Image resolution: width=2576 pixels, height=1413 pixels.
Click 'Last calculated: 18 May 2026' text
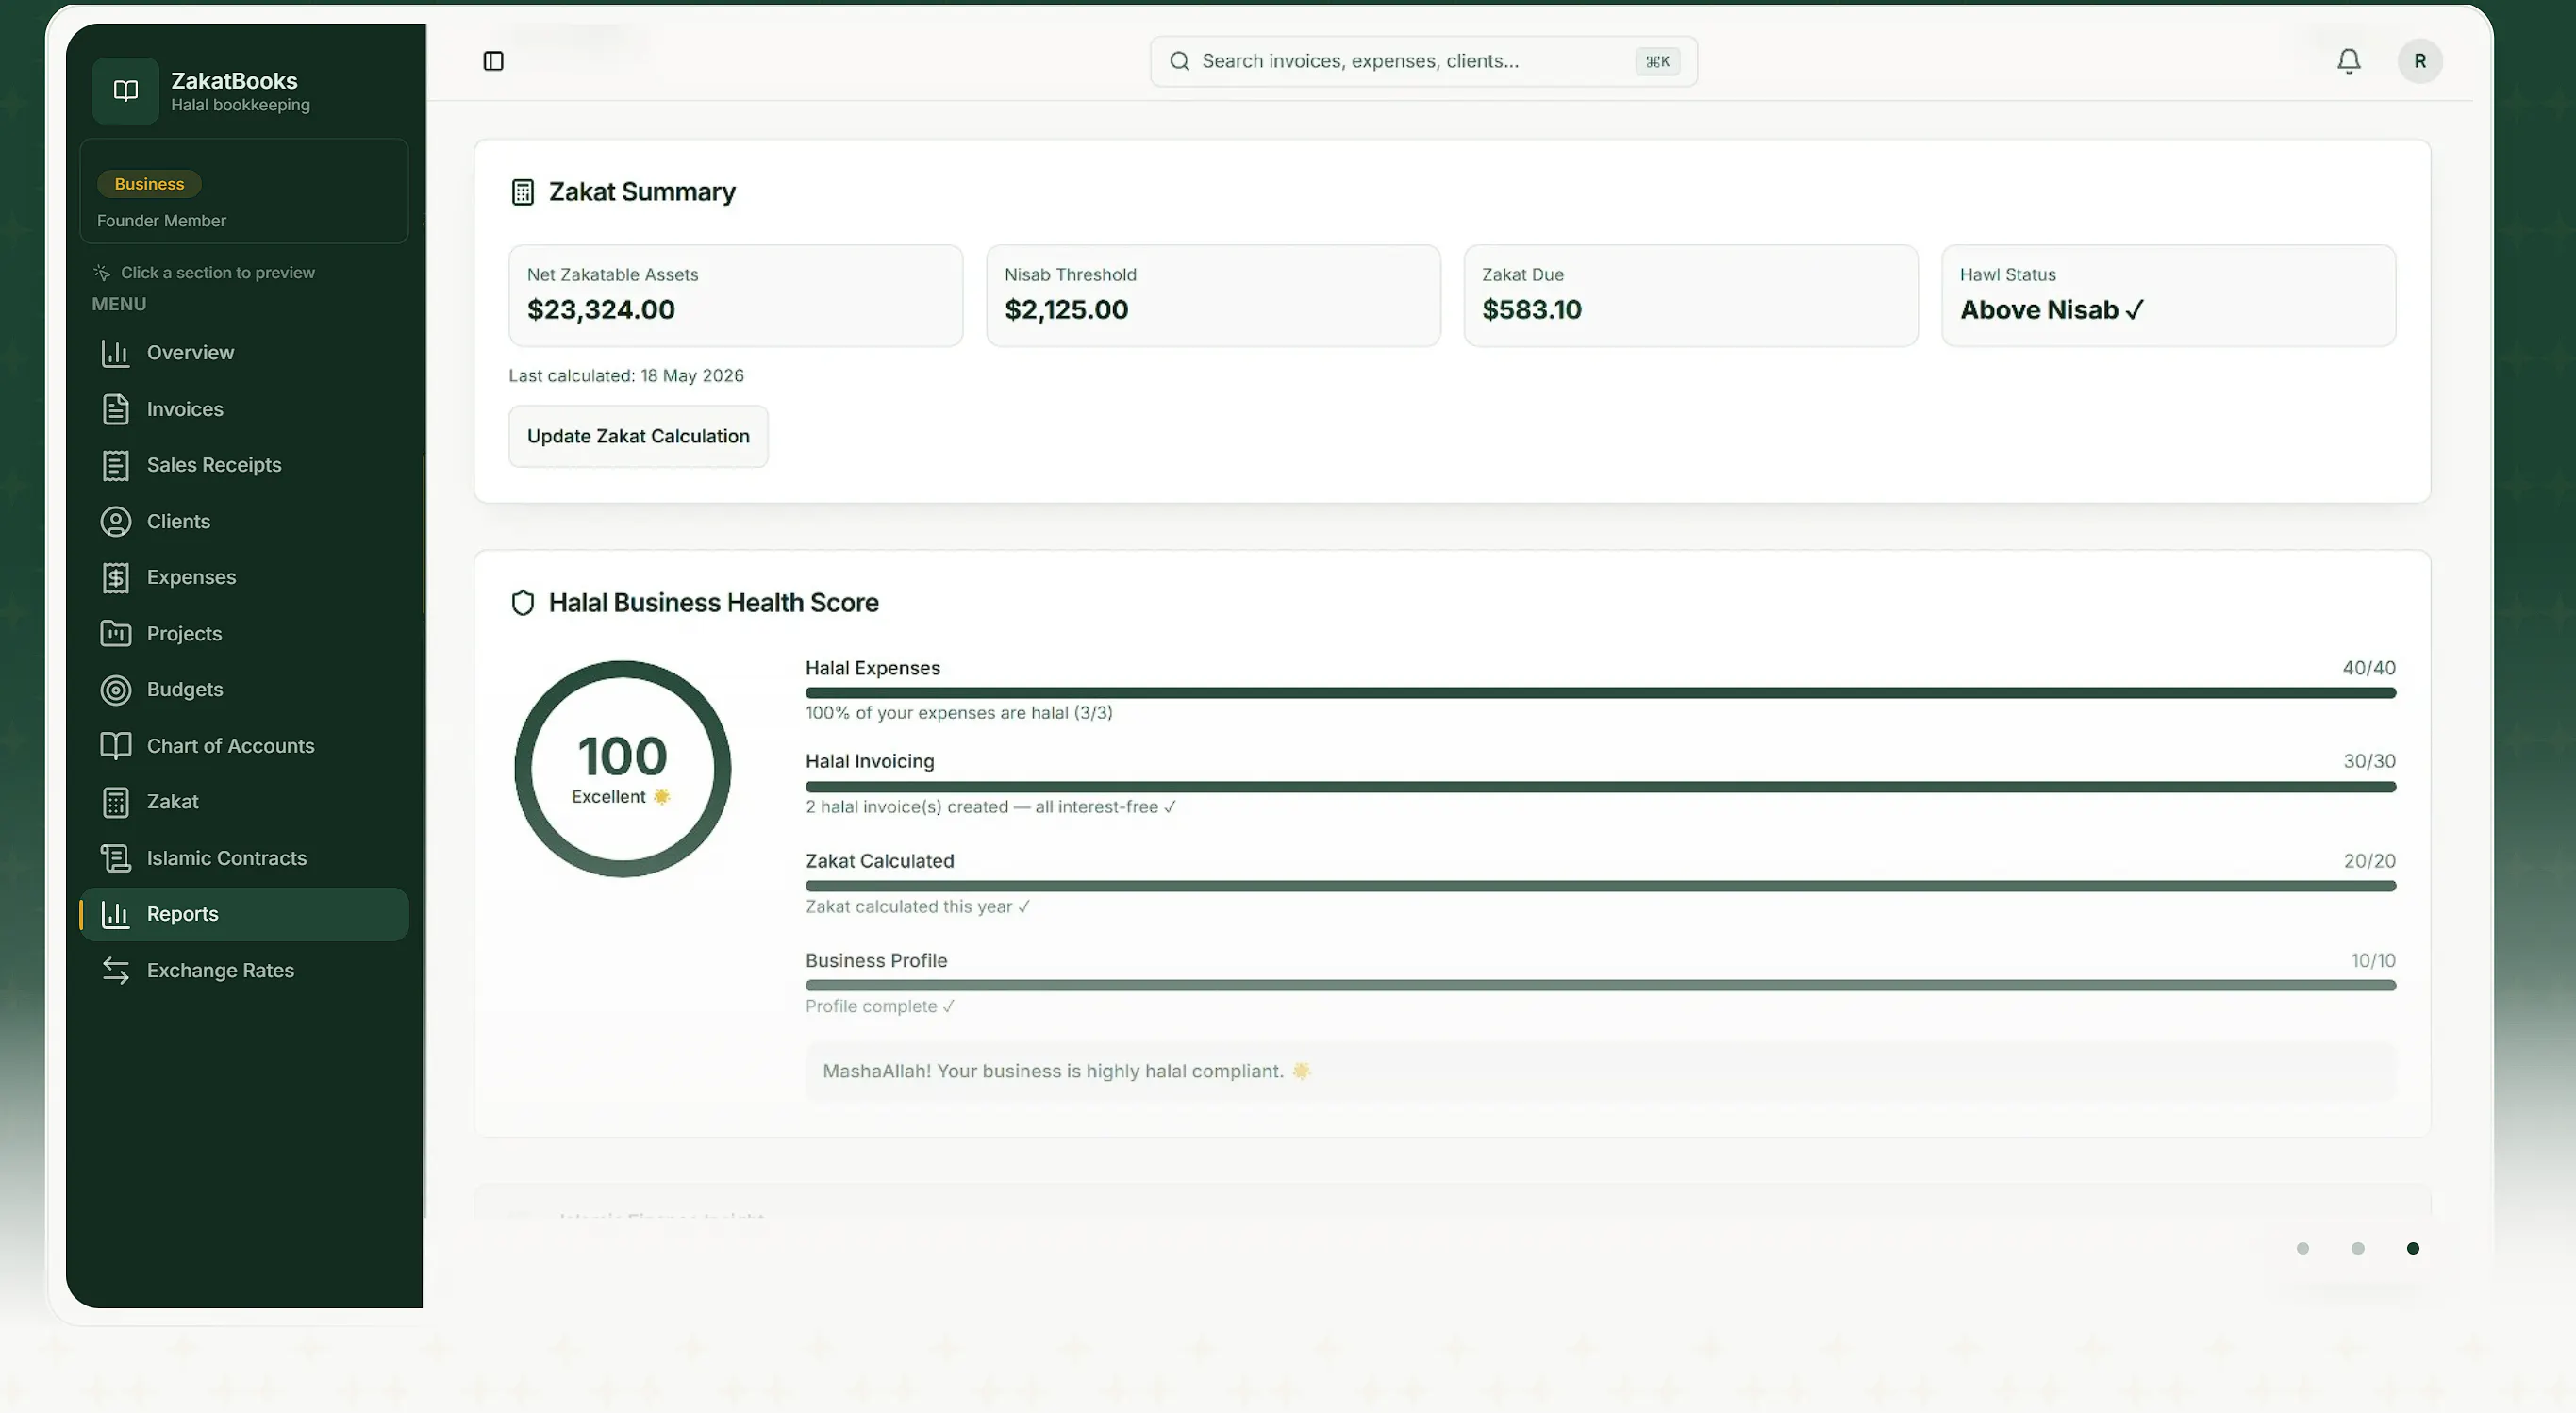[x=626, y=376]
